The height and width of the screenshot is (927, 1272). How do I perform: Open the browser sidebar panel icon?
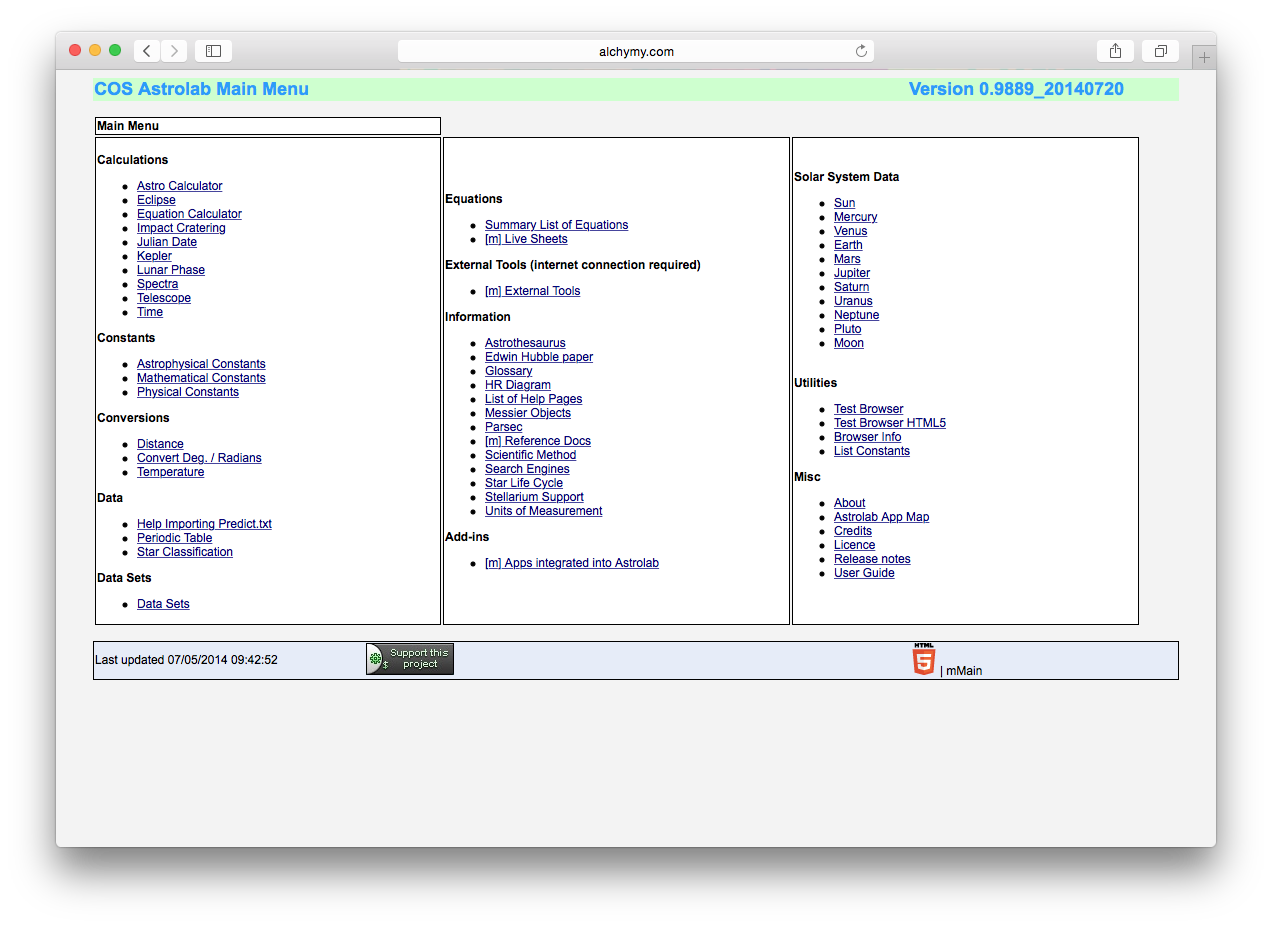tap(212, 50)
